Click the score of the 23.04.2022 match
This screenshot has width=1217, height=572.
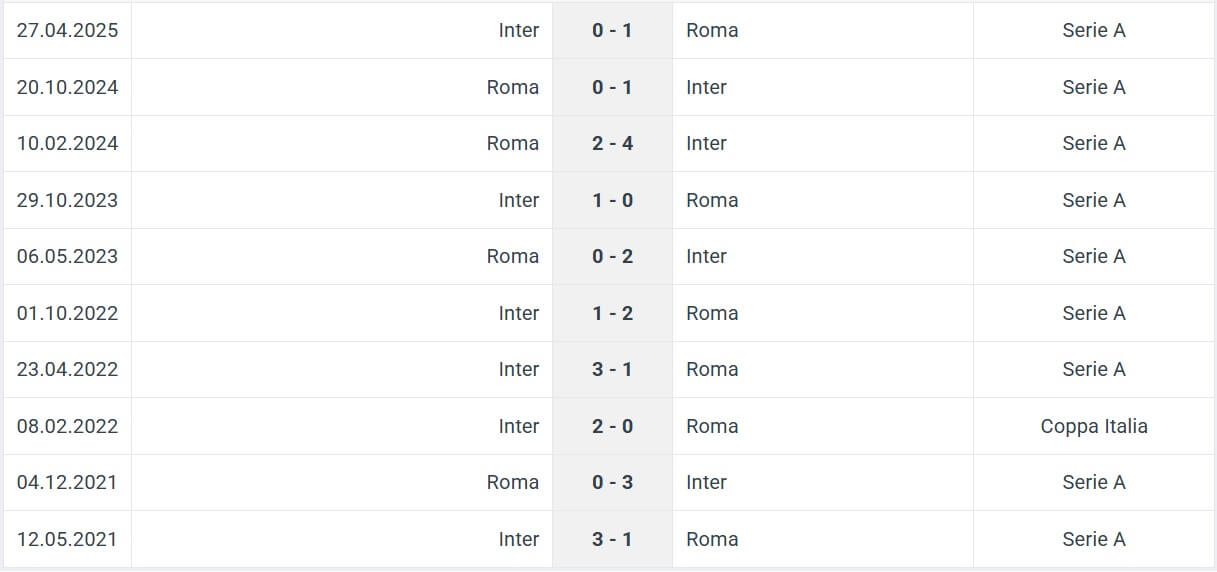click(612, 369)
